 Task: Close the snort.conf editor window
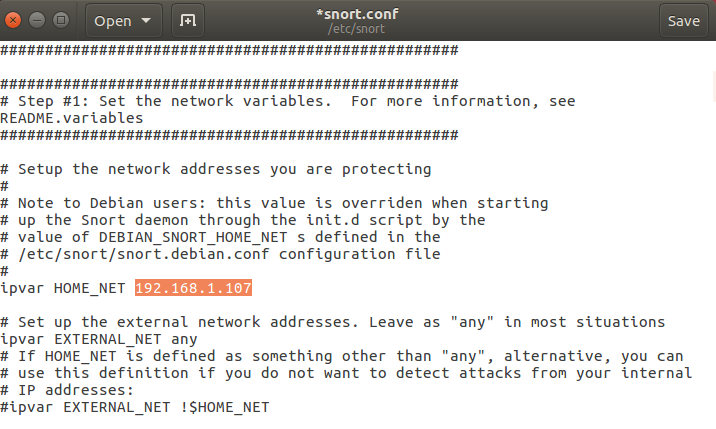[17, 20]
